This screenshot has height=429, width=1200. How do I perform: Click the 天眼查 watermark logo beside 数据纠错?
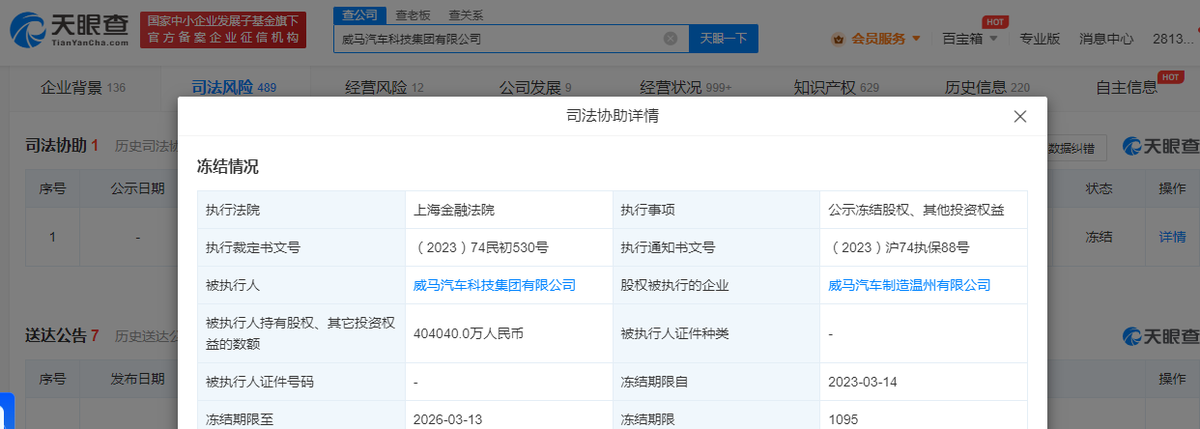(1161, 148)
